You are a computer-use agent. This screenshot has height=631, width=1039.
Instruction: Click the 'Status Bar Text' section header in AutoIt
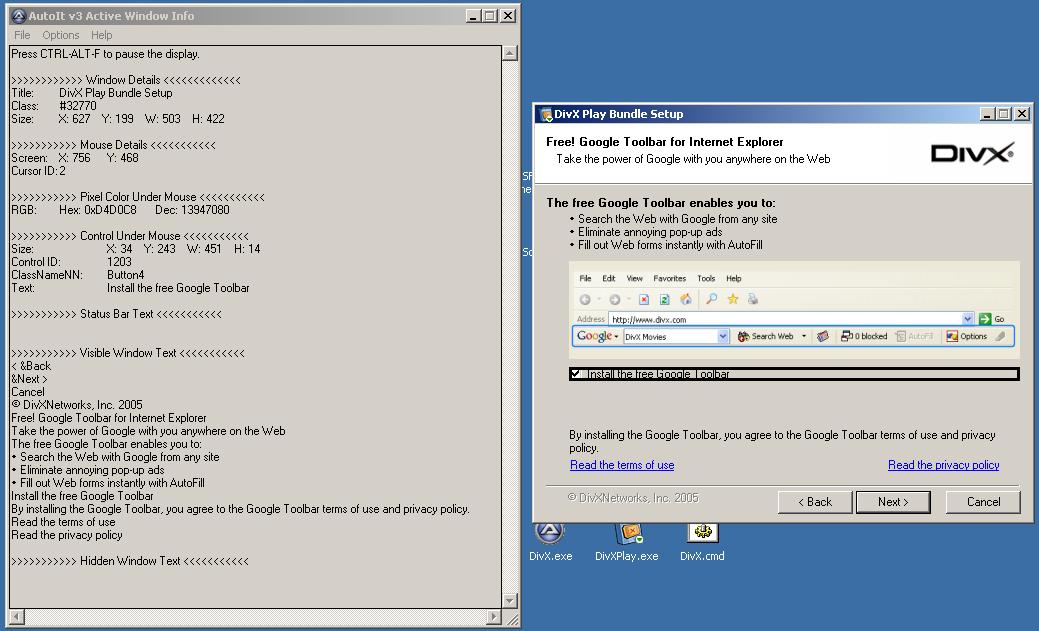(x=117, y=314)
